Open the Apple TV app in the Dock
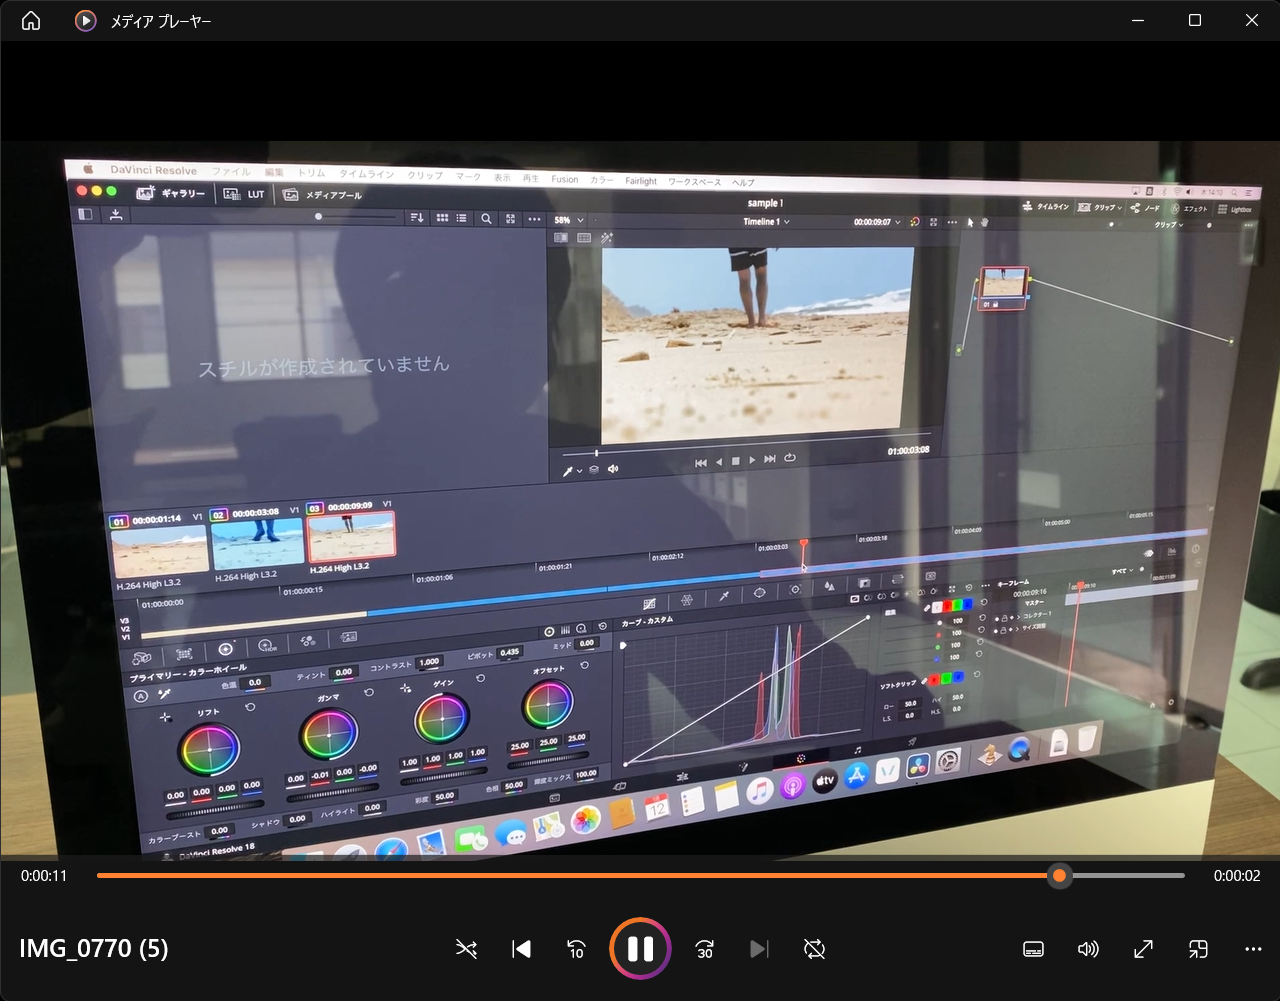1280x1001 pixels. pos(824,781)
